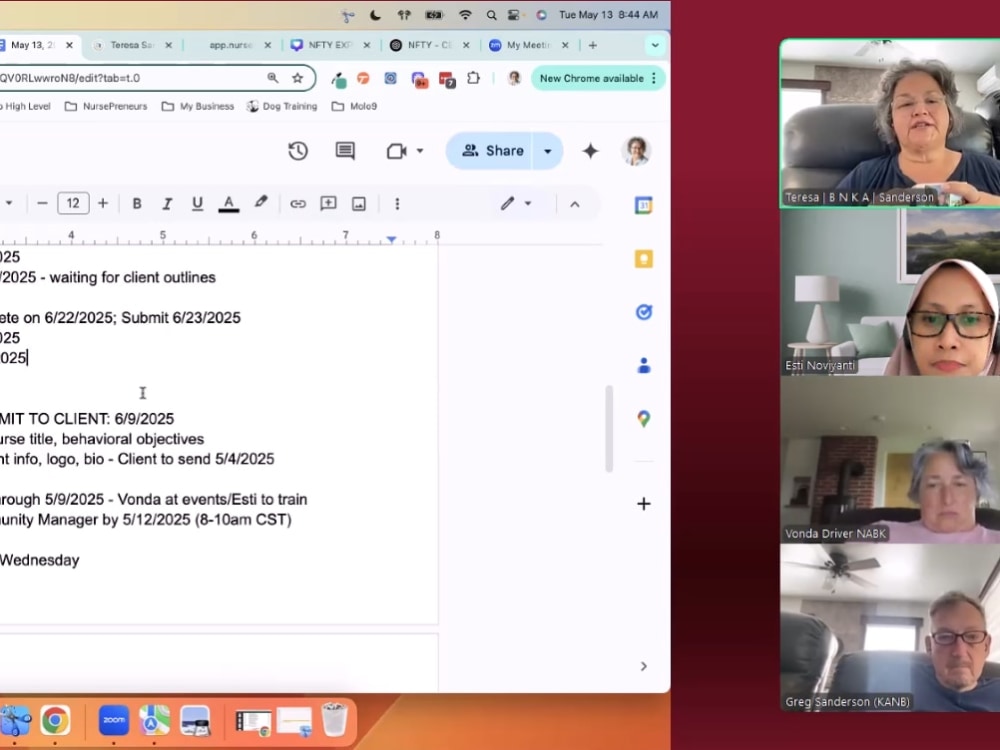
Task: Open Maps from the Dock
Action: 154,720
